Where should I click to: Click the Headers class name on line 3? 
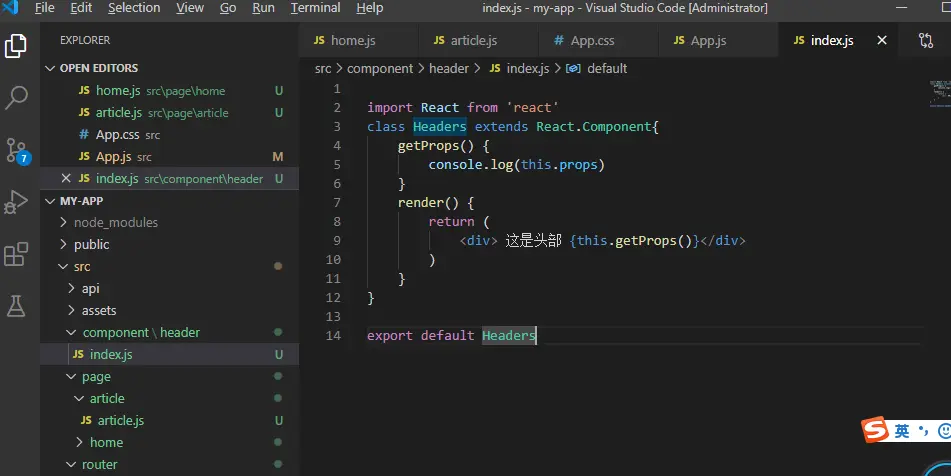(440, 126)
